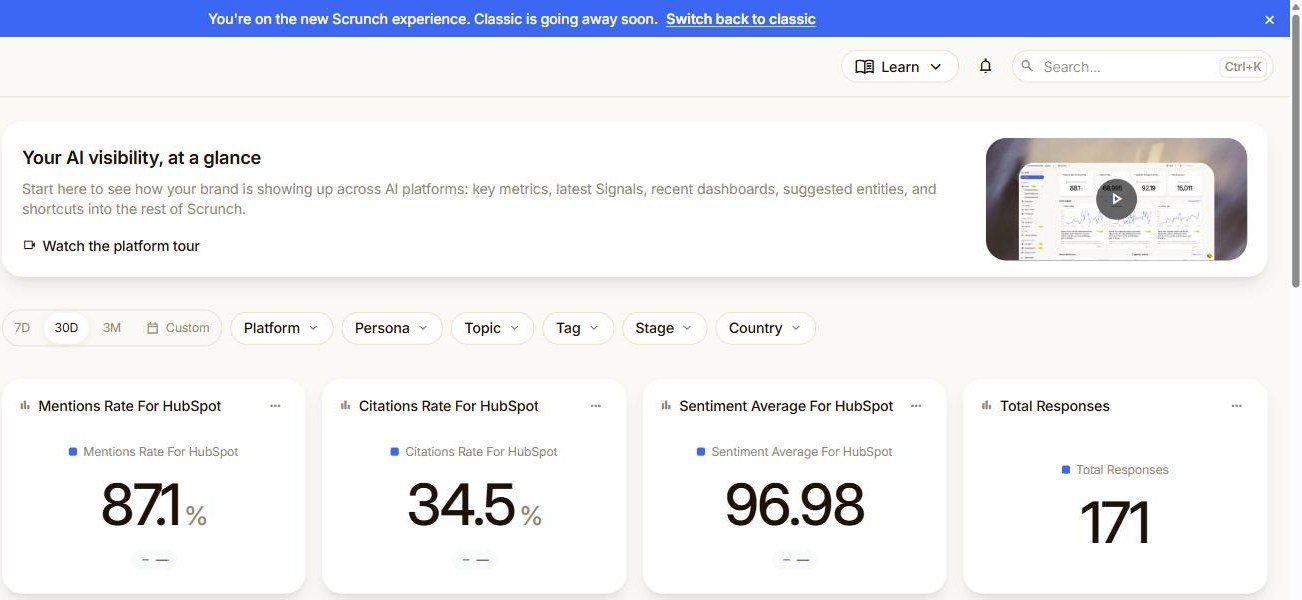Select the 30D time range
Image resolution: width=1302 pixels, height=600 pixels.
(66, 328)
